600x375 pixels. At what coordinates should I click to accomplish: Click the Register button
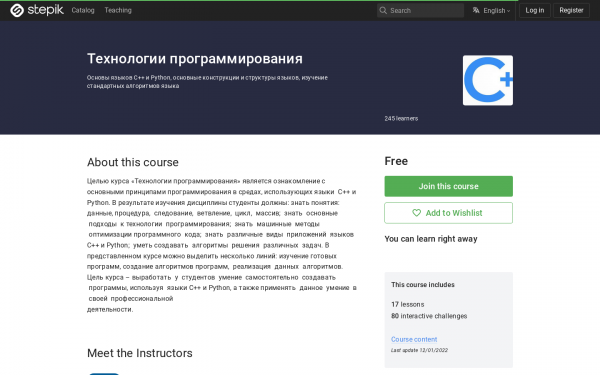pyautogui.click(x=571, y=10)
